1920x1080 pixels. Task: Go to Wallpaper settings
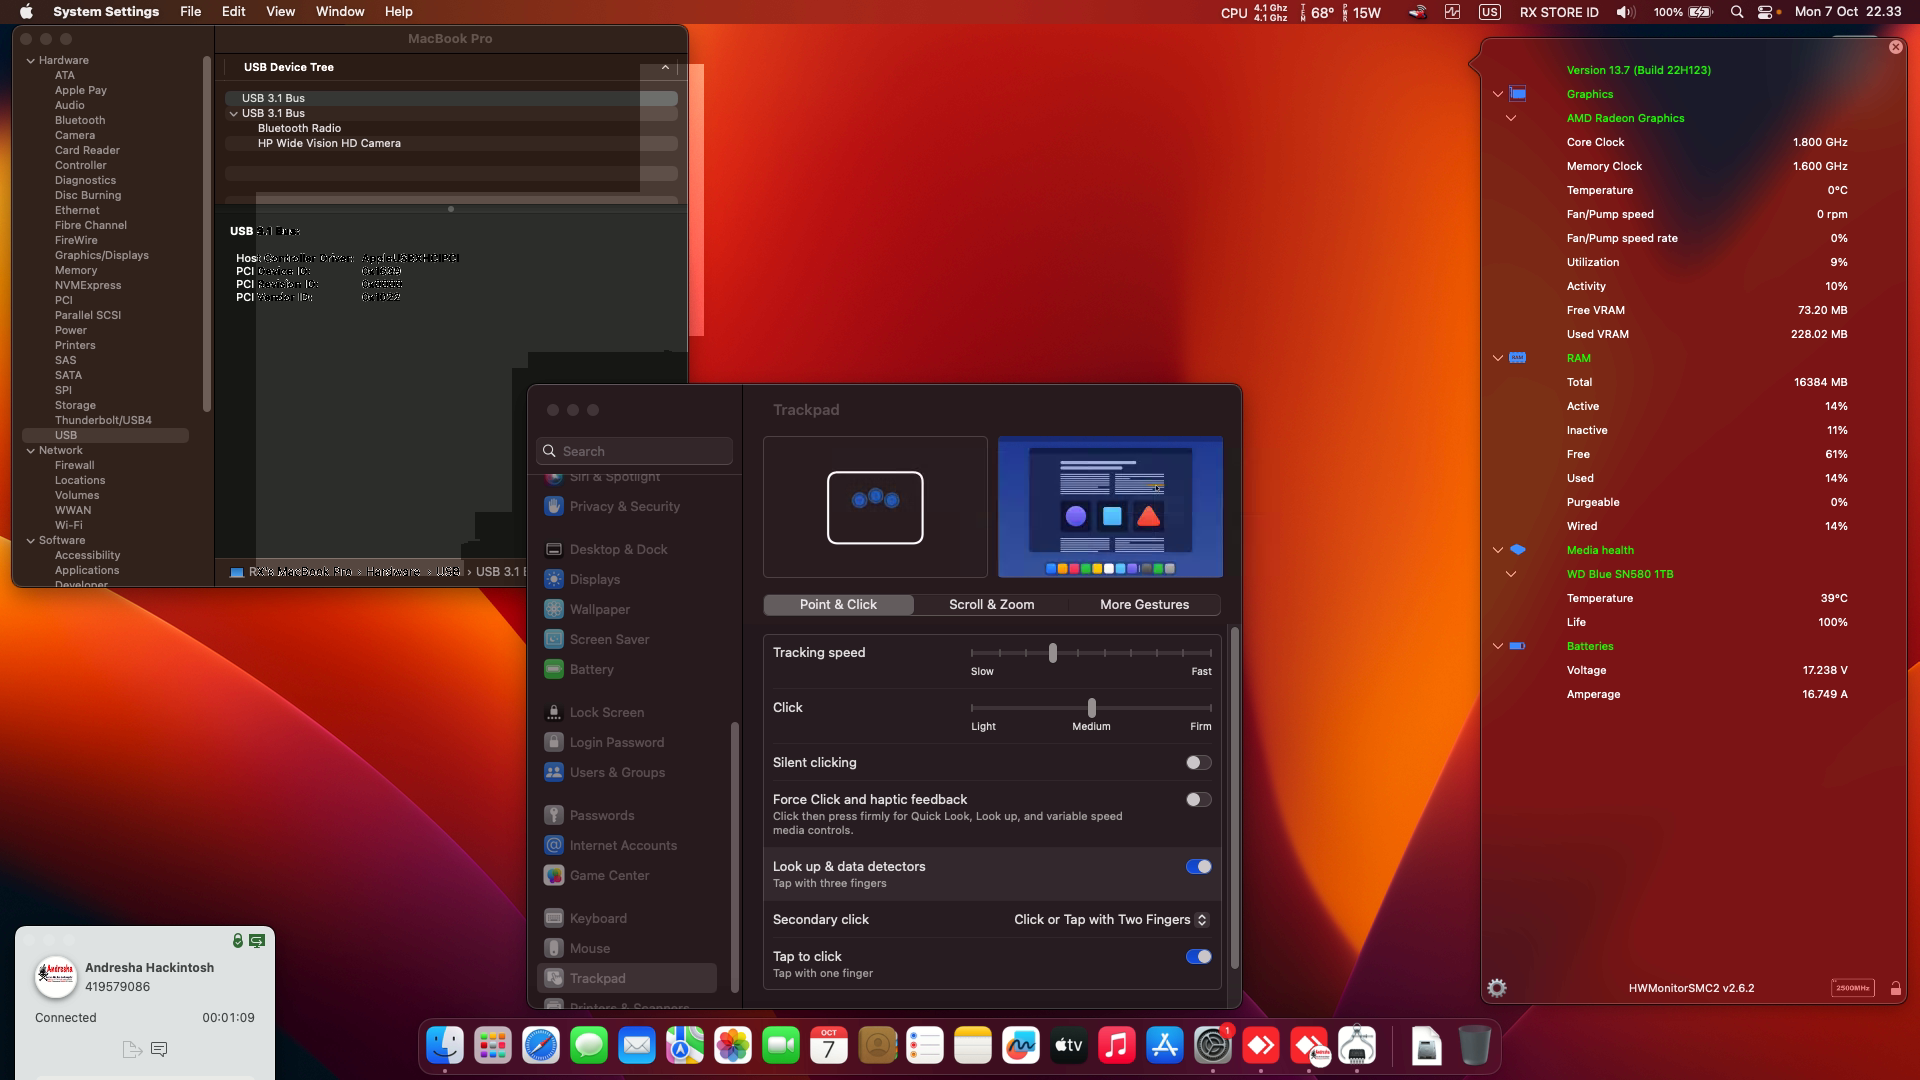[600, 609]
